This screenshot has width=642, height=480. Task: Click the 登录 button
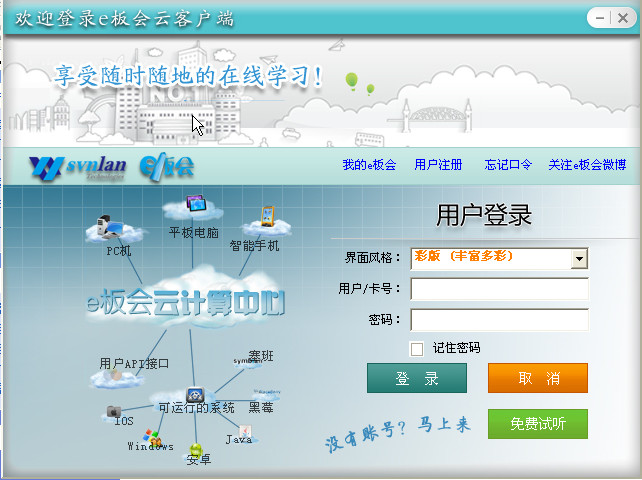[x=417, y=378]
